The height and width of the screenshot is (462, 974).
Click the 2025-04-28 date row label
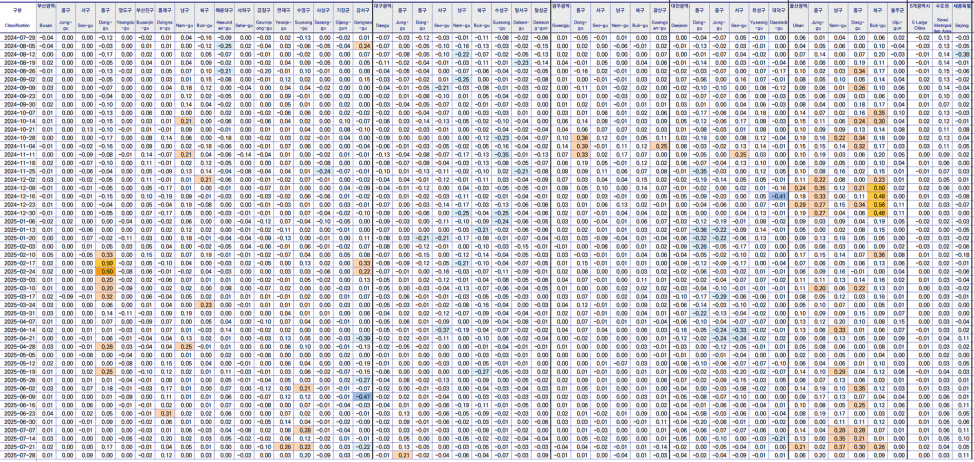[x=17, y=346]
